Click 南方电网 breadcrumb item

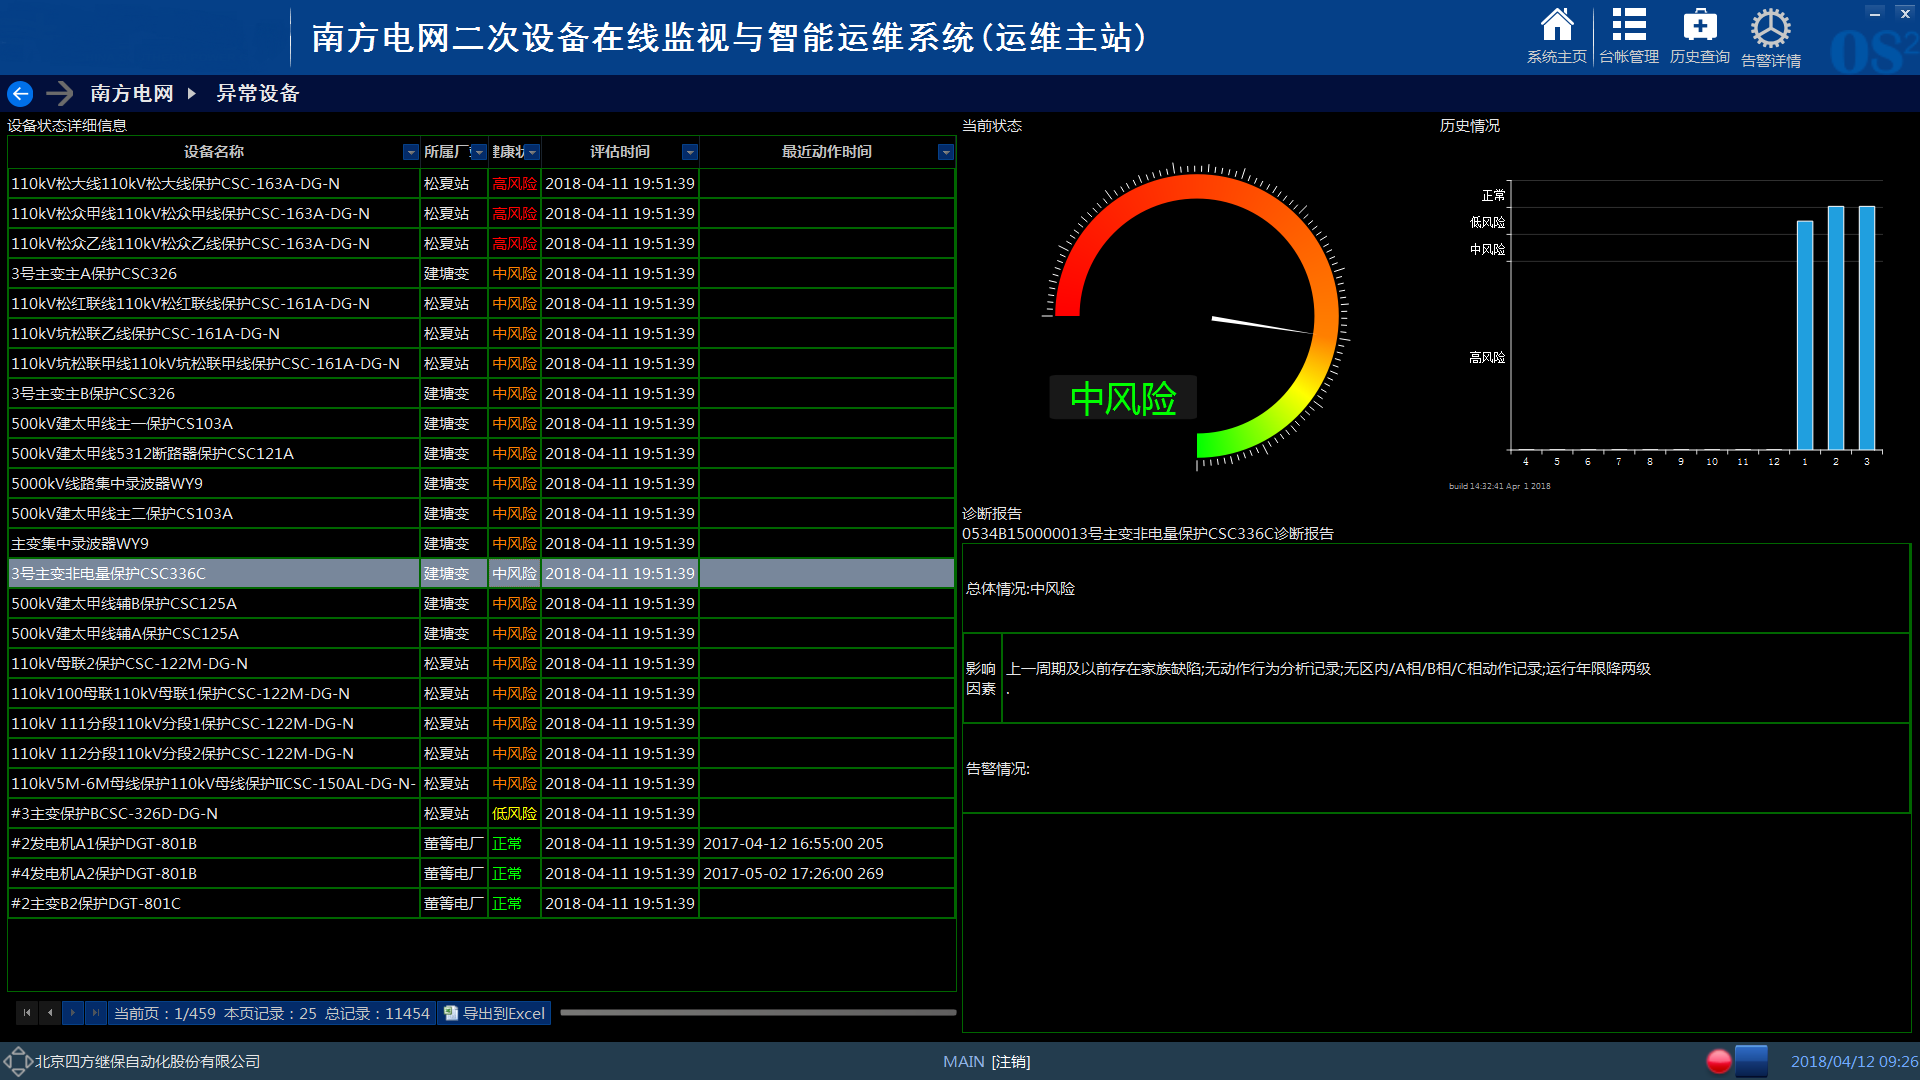132,94
